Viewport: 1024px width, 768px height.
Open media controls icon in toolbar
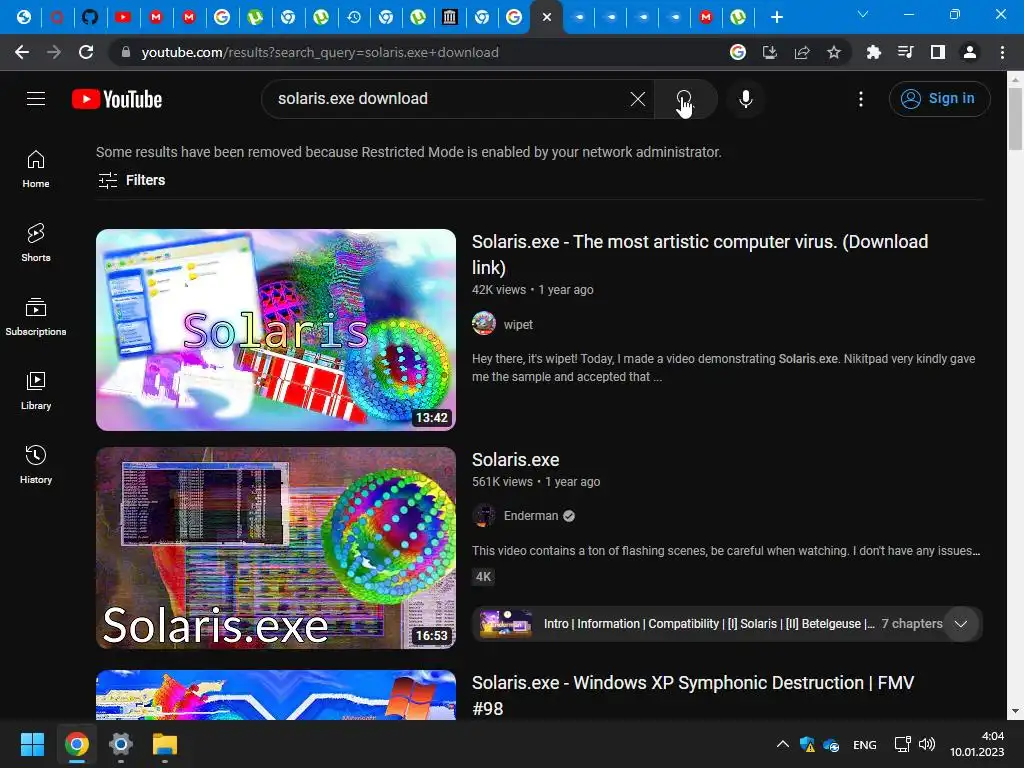pyautogui.click(x=906, y=52)
